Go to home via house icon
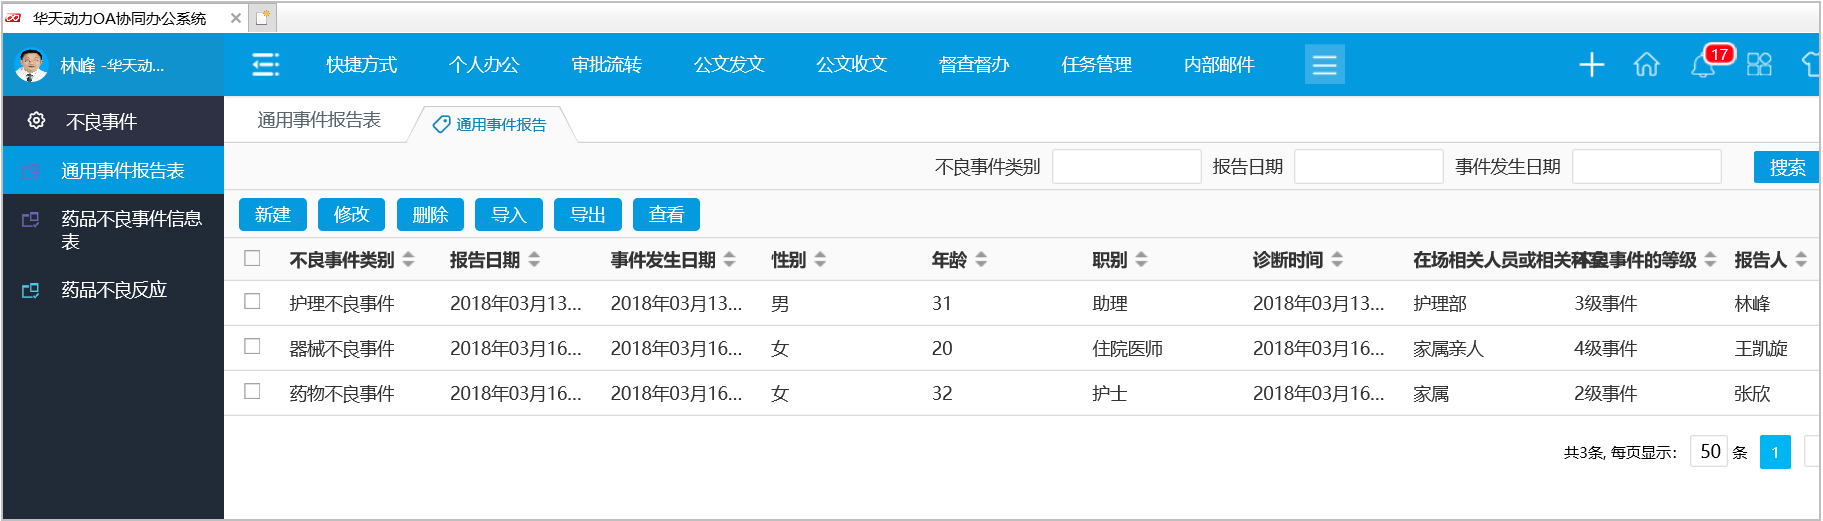This screenshot has width=1823, height=521. pos(1646,65)
